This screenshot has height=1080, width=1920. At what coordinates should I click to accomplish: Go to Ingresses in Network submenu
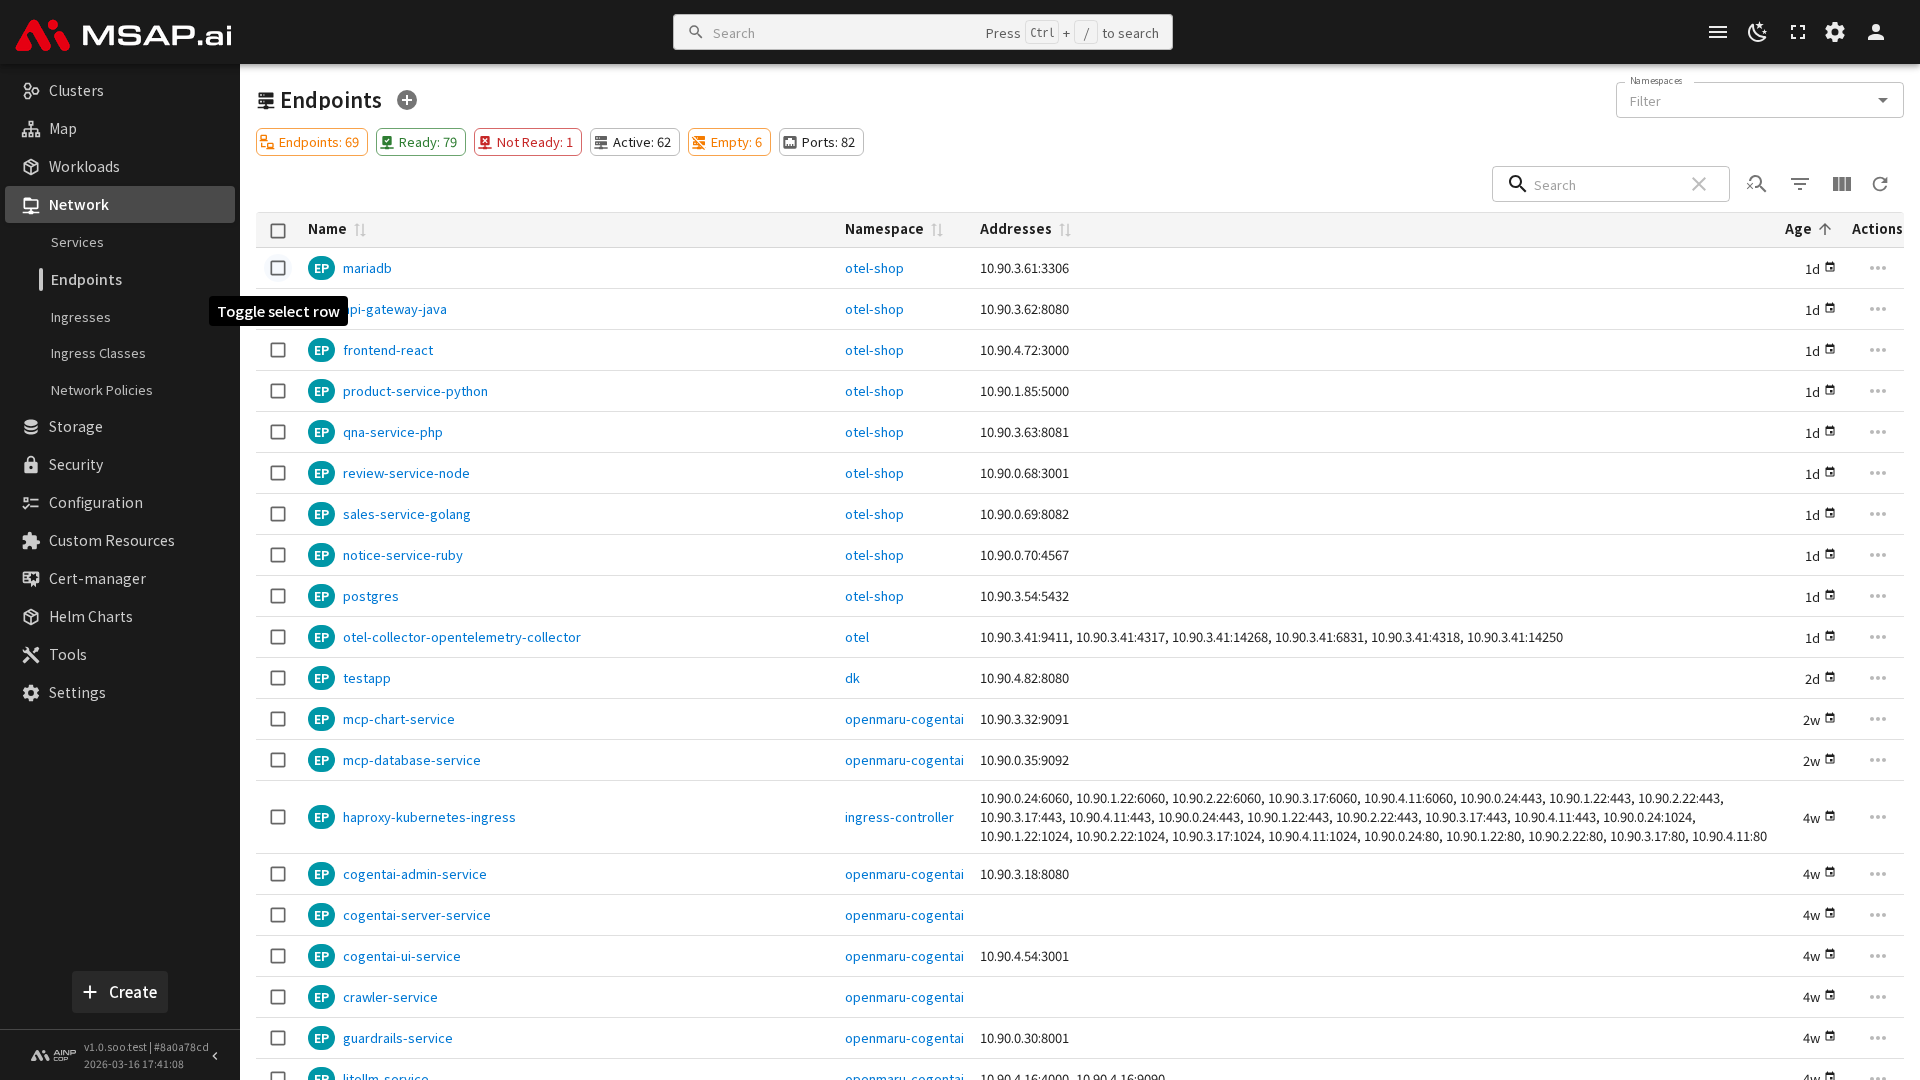pyautogui.click(x=80, y=317)
